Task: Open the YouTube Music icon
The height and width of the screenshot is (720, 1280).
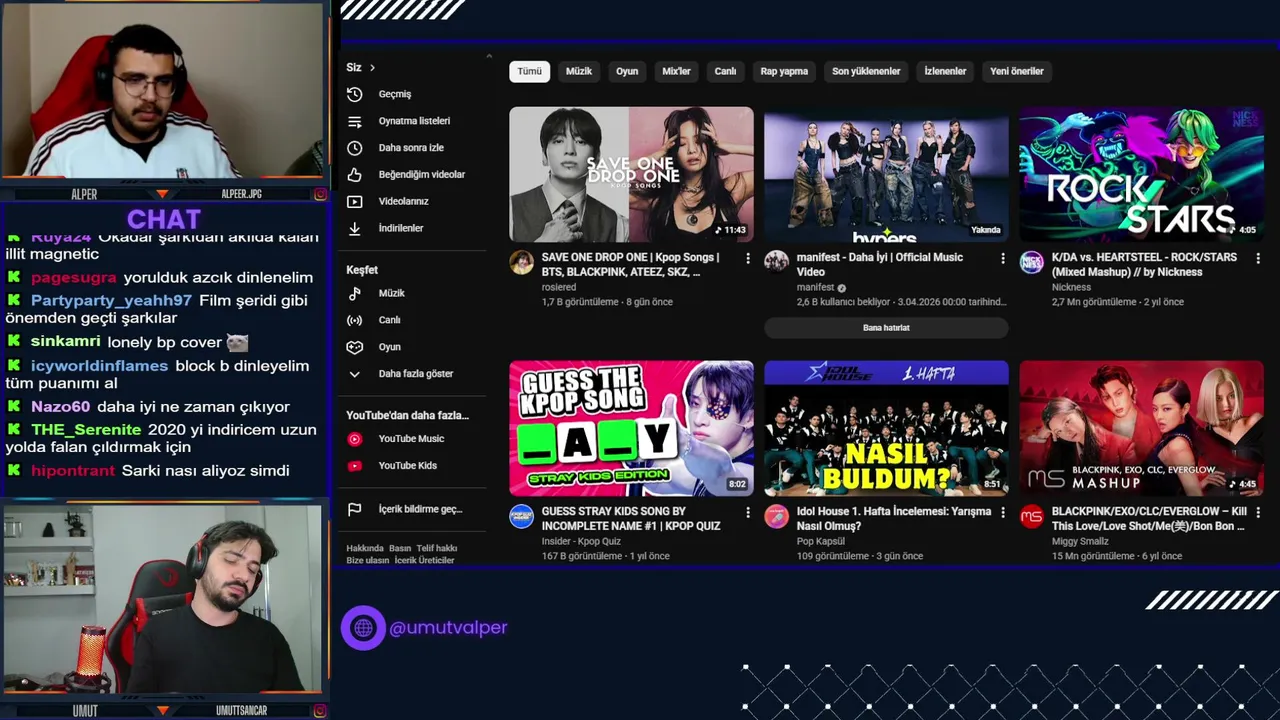Action: pyautogui.click(x=354, y=439)
